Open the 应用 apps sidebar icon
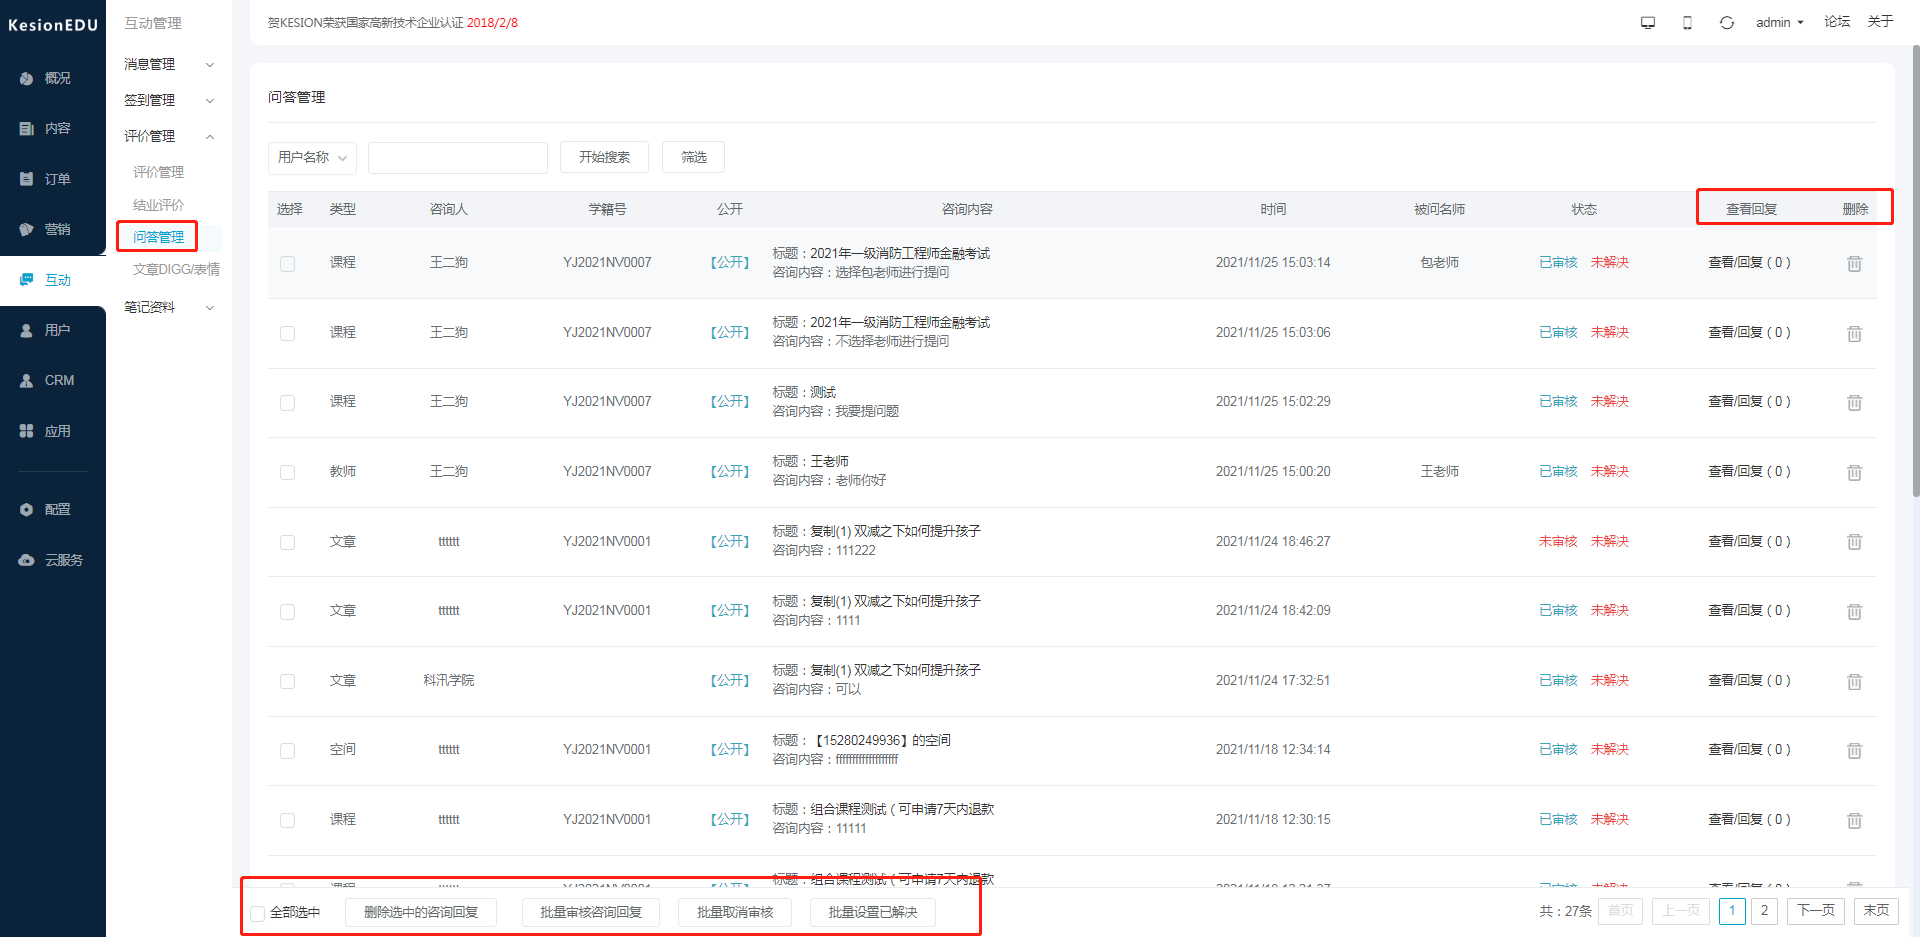The image size is (1920, 937). click(27, 431)
